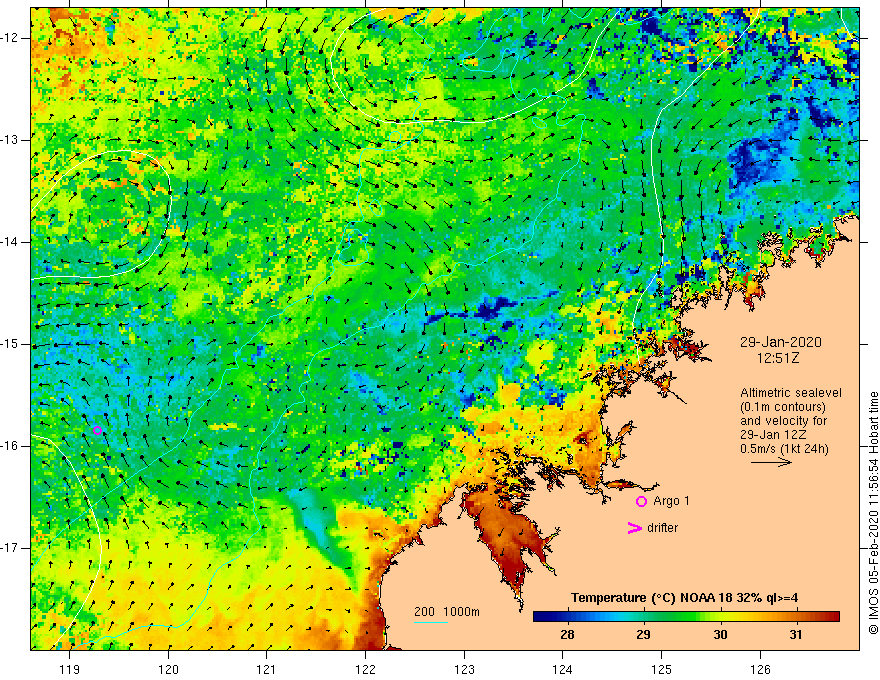Click the latitude axis label -15
Screen dimensions: 880x680
coord(11,344)
